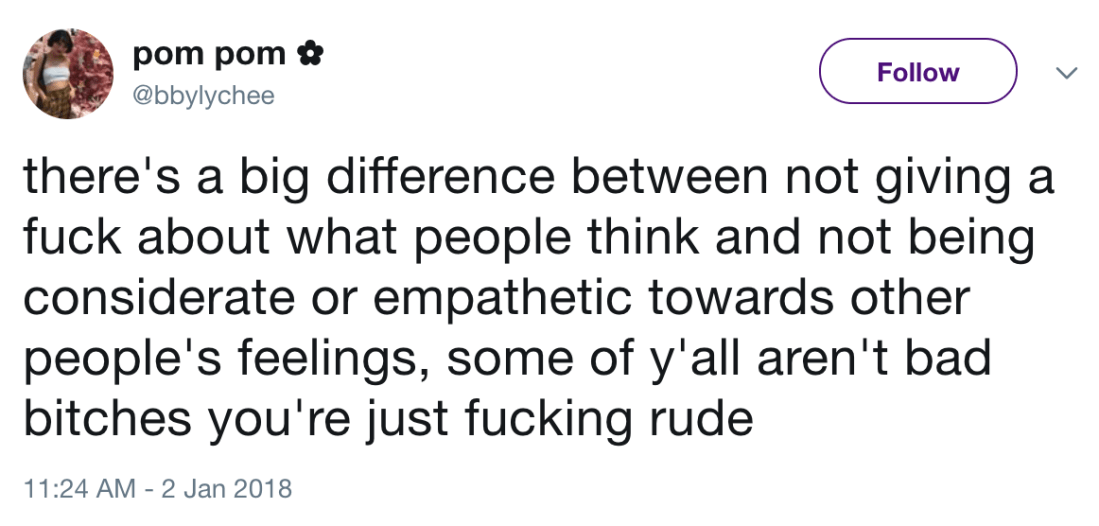Click the date "2 Jan 2018"
The image size is (1099, 526).
(228, 489)
